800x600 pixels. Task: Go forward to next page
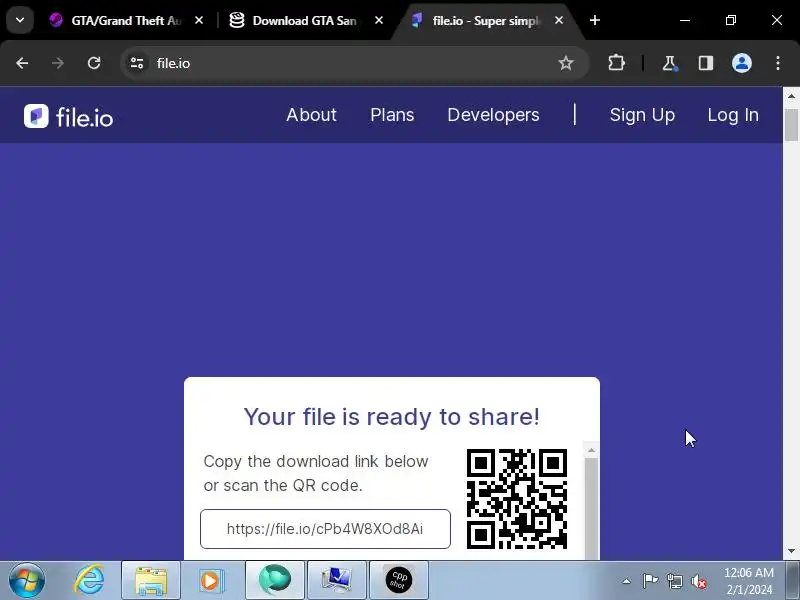pyautogui.click(x=58, y=63)
